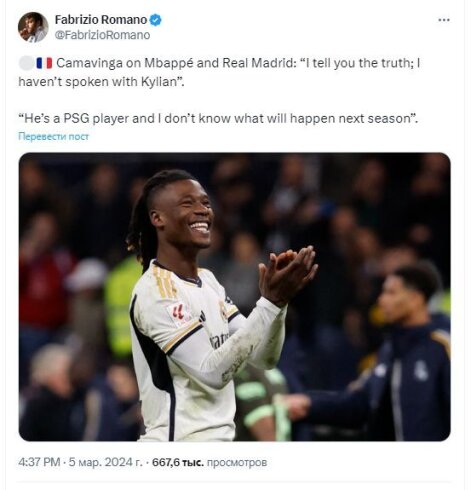Click 'haven't spoken with Kylian' text line
The height and width of the screenshot is (490, 471).
[101, 82]
